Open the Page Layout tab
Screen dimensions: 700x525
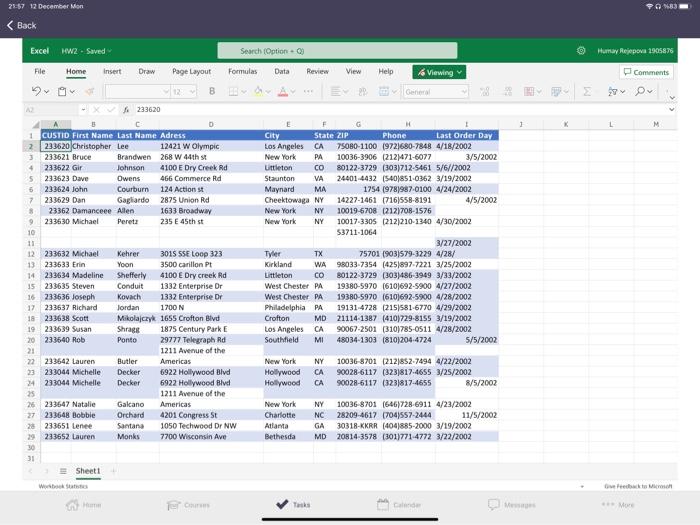point(192,71)
